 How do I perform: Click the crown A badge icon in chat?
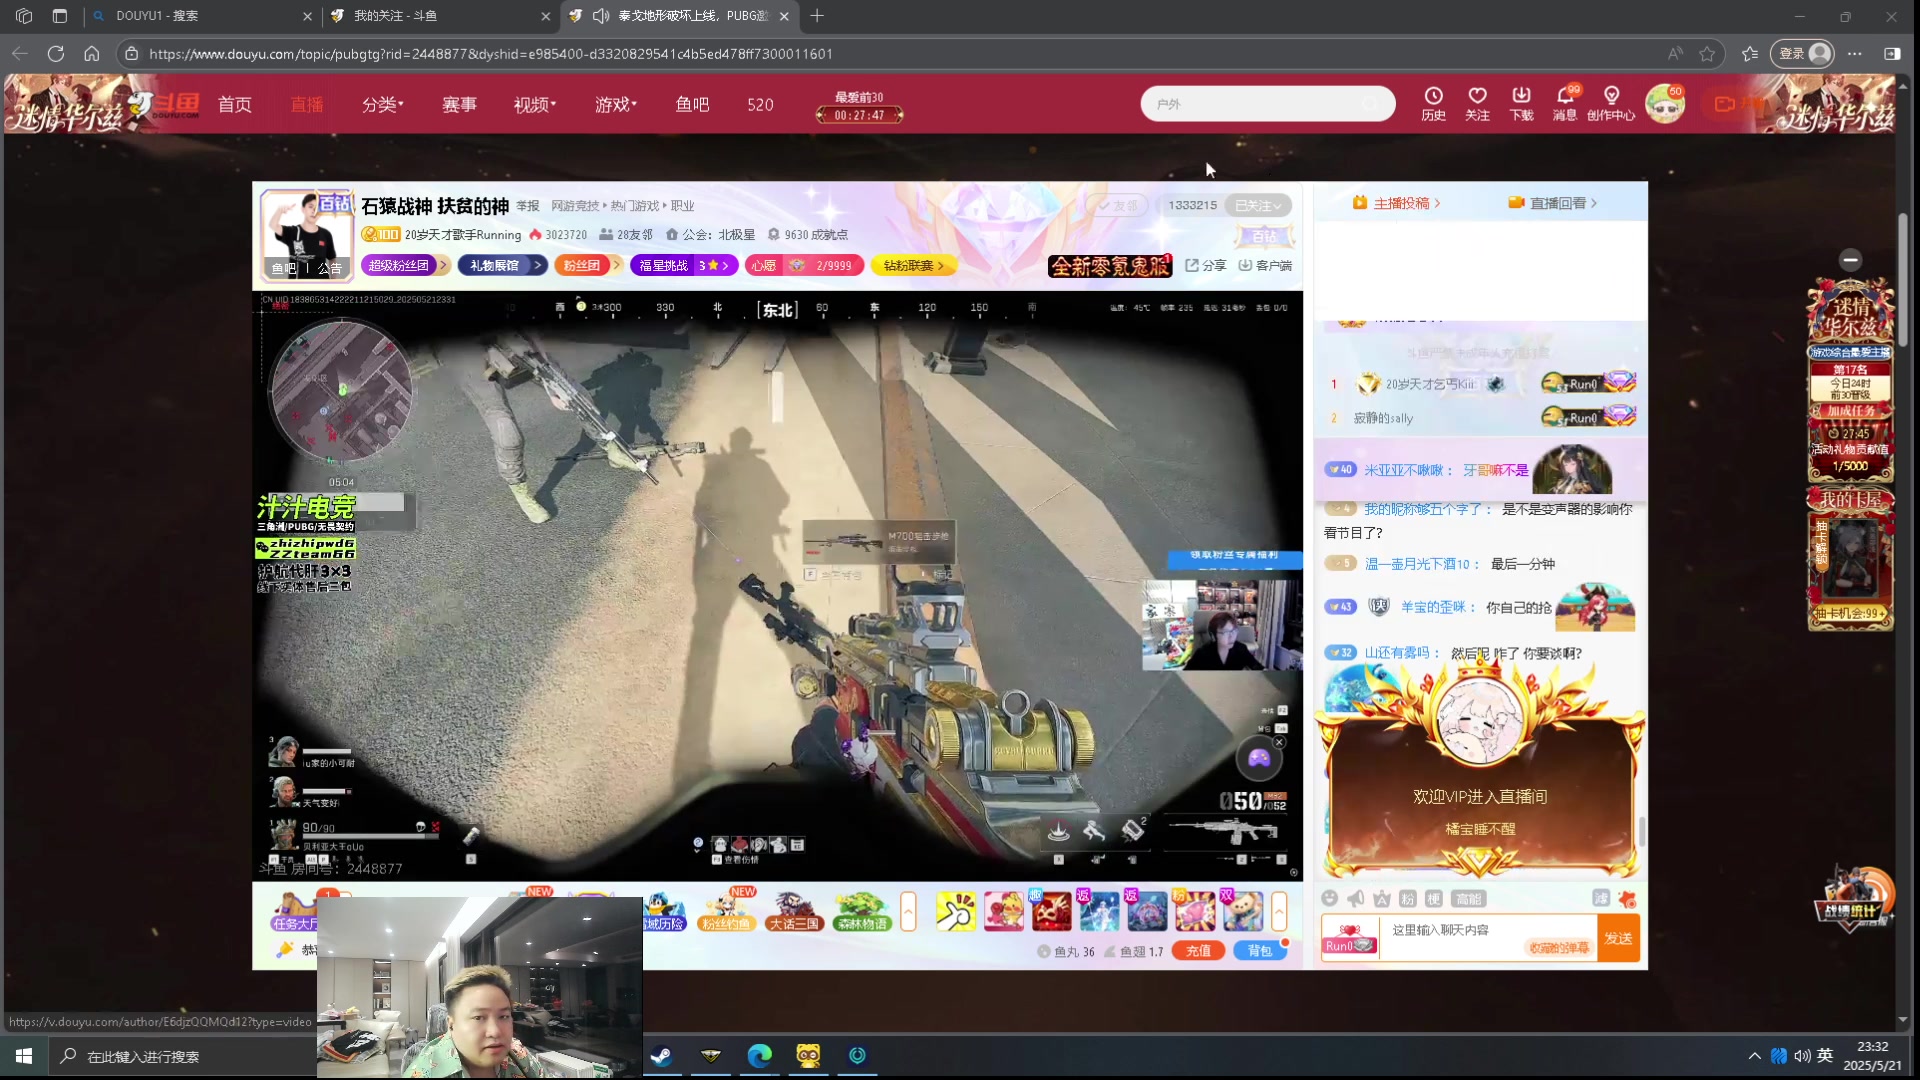tap(1381, 898)
